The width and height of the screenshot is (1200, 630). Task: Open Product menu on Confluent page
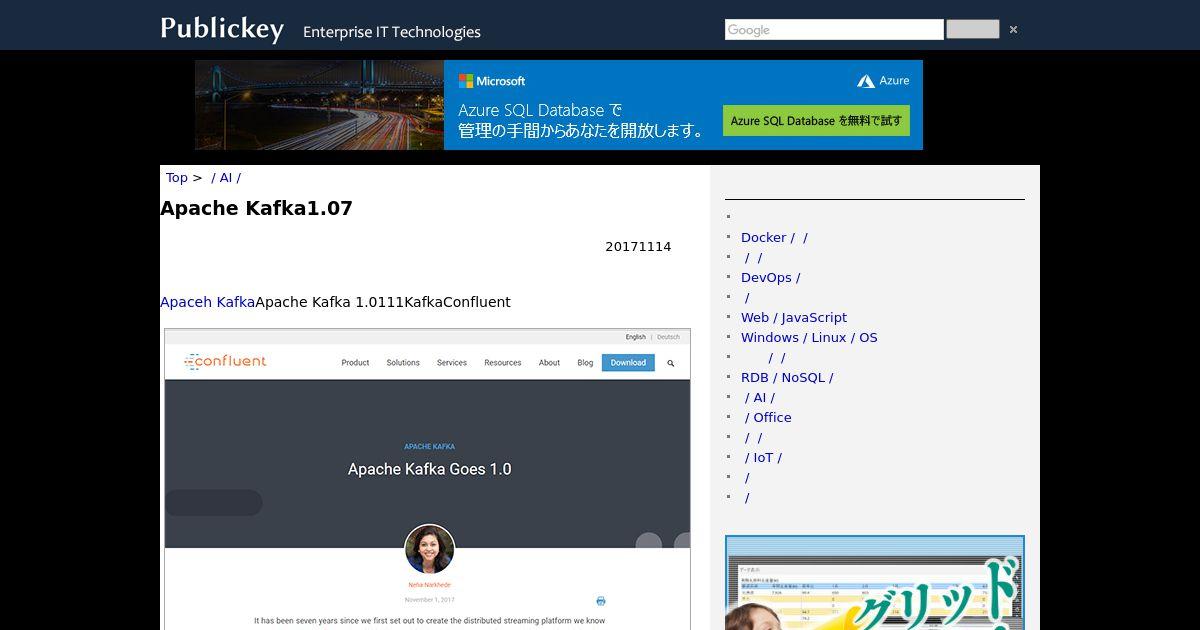[x=355, y=363]
